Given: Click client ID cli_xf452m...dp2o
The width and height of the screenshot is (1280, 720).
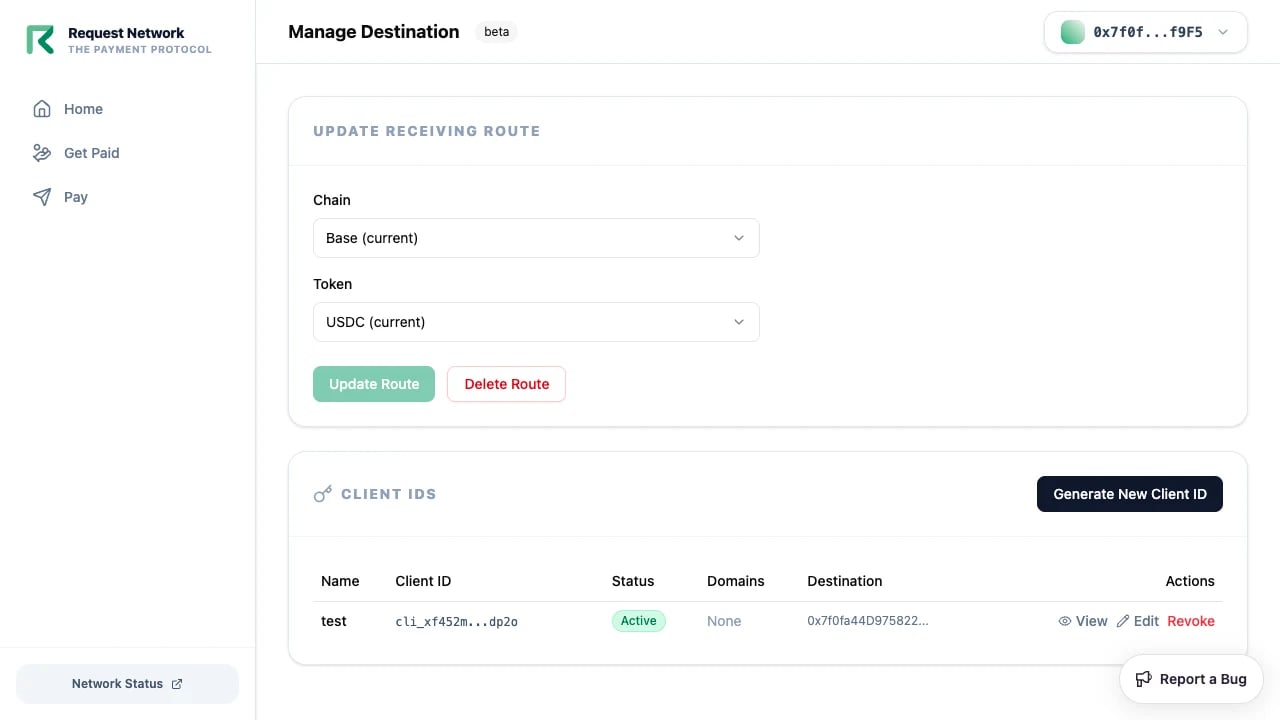Looking at the screenshot, I should (457, 622).
